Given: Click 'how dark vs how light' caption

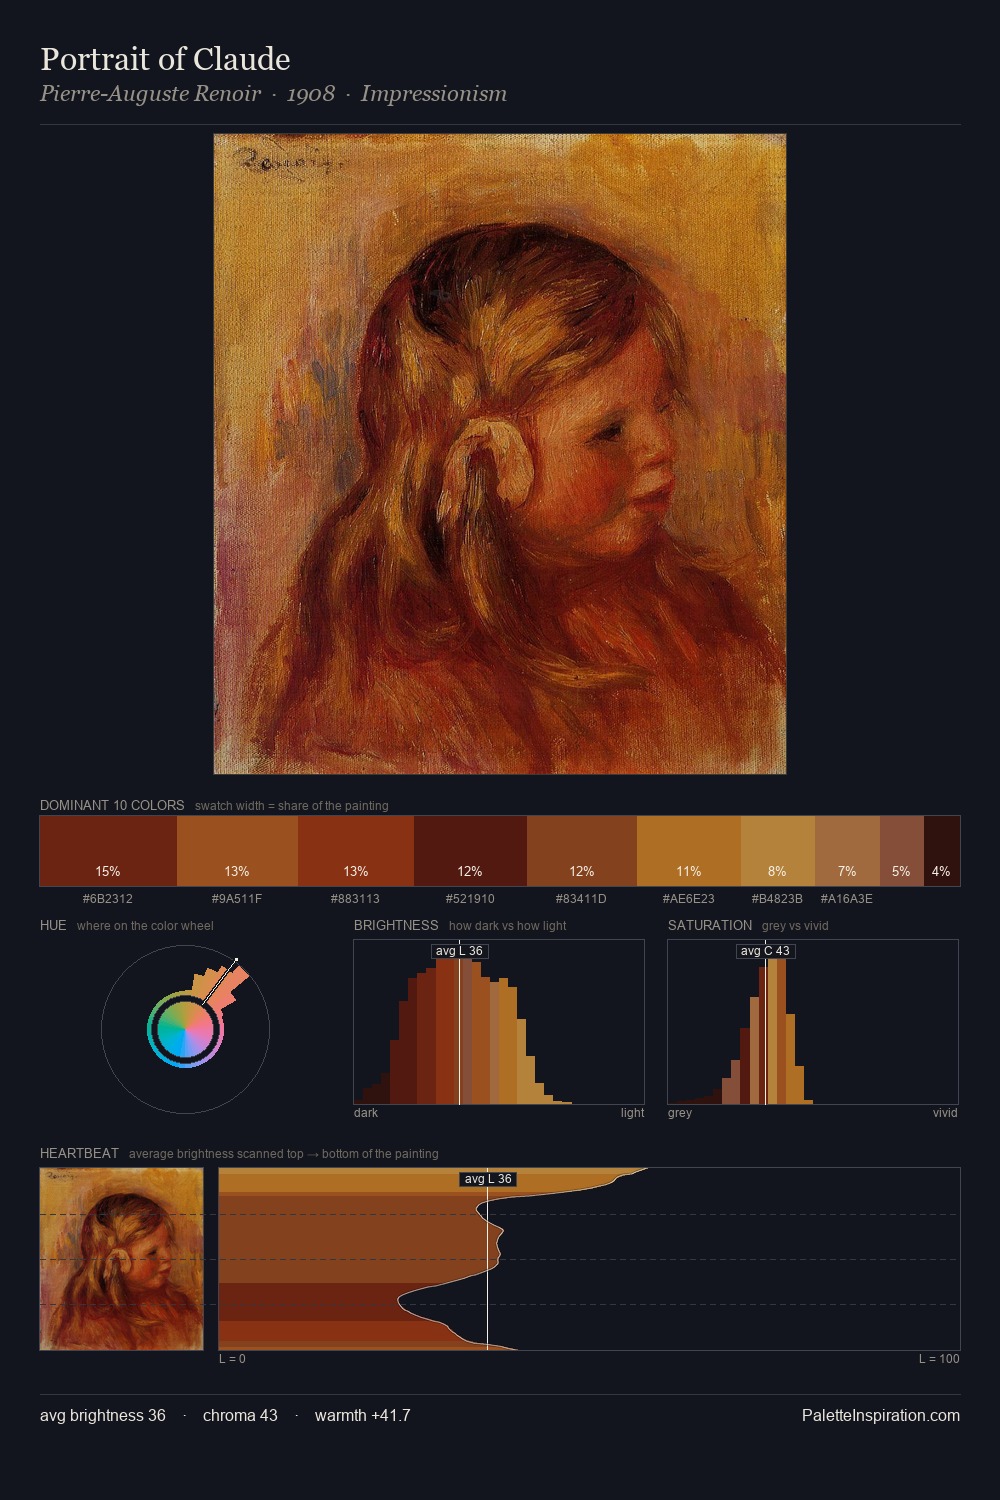Looking at the screenshot, I should [x=507, y=926].
